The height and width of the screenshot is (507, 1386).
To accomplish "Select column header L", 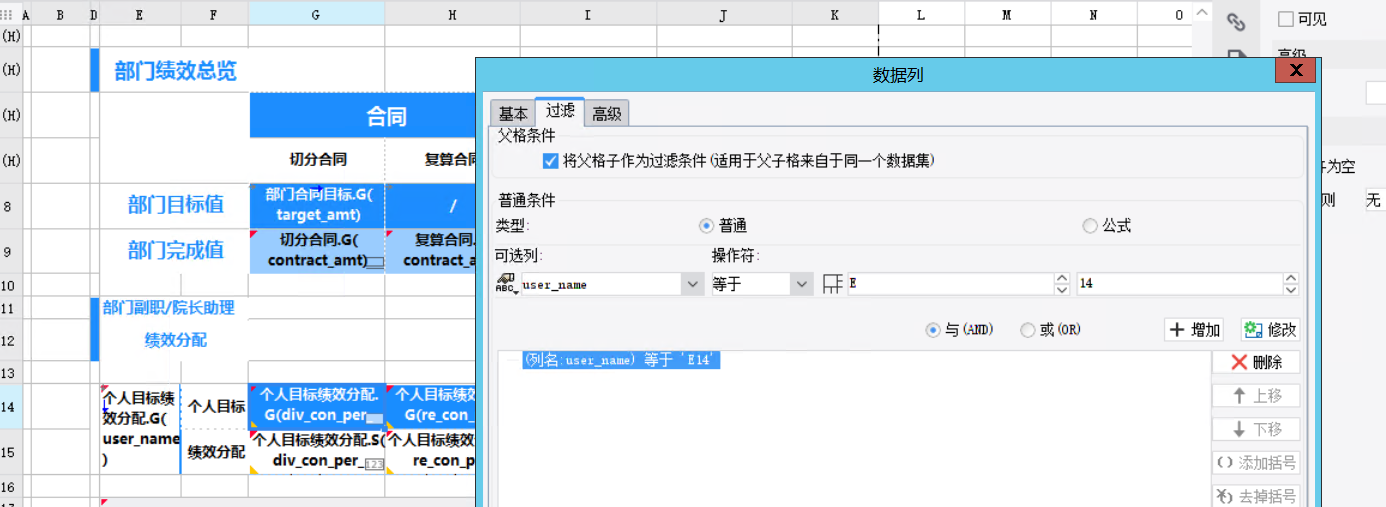I will 921,13.
